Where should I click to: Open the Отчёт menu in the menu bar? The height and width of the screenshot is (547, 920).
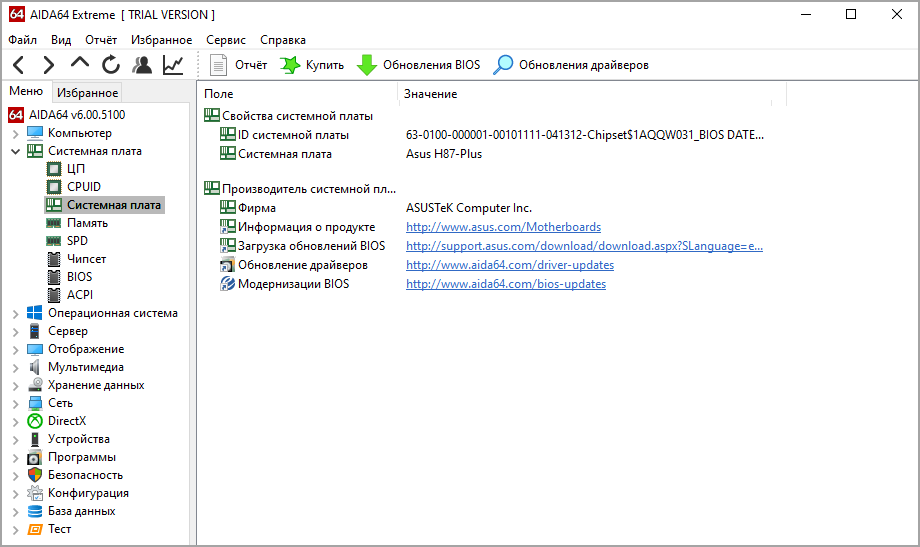tap(101, 40)
